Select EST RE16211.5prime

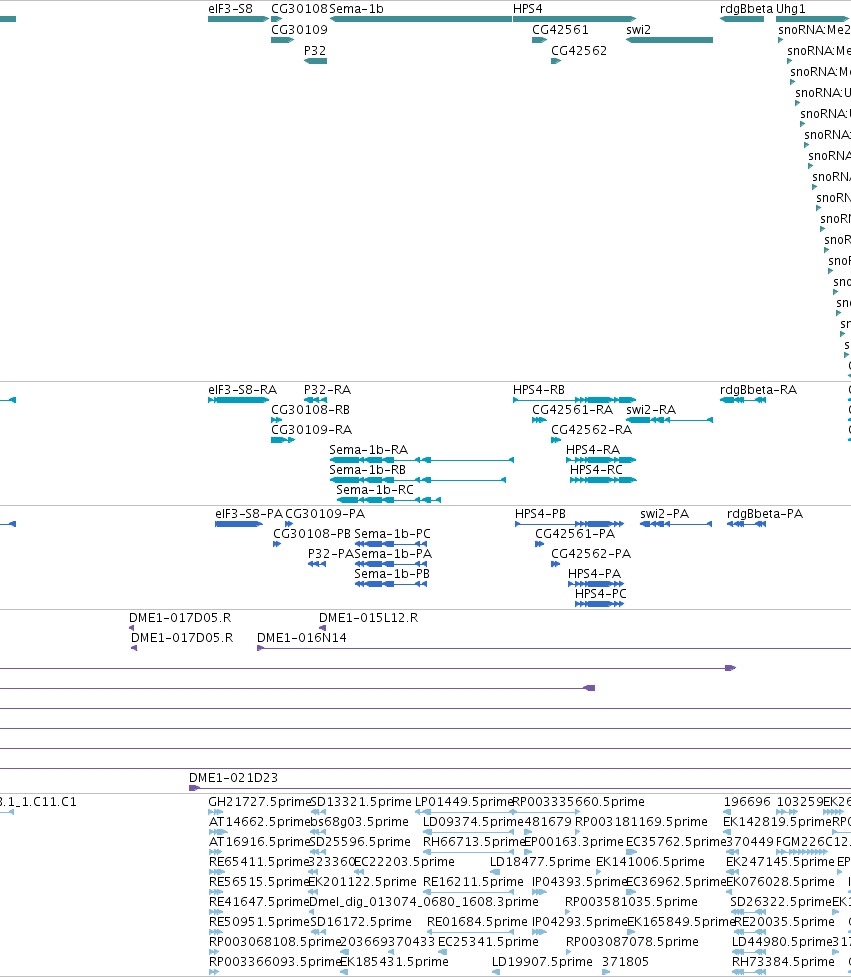coord(473,882)
